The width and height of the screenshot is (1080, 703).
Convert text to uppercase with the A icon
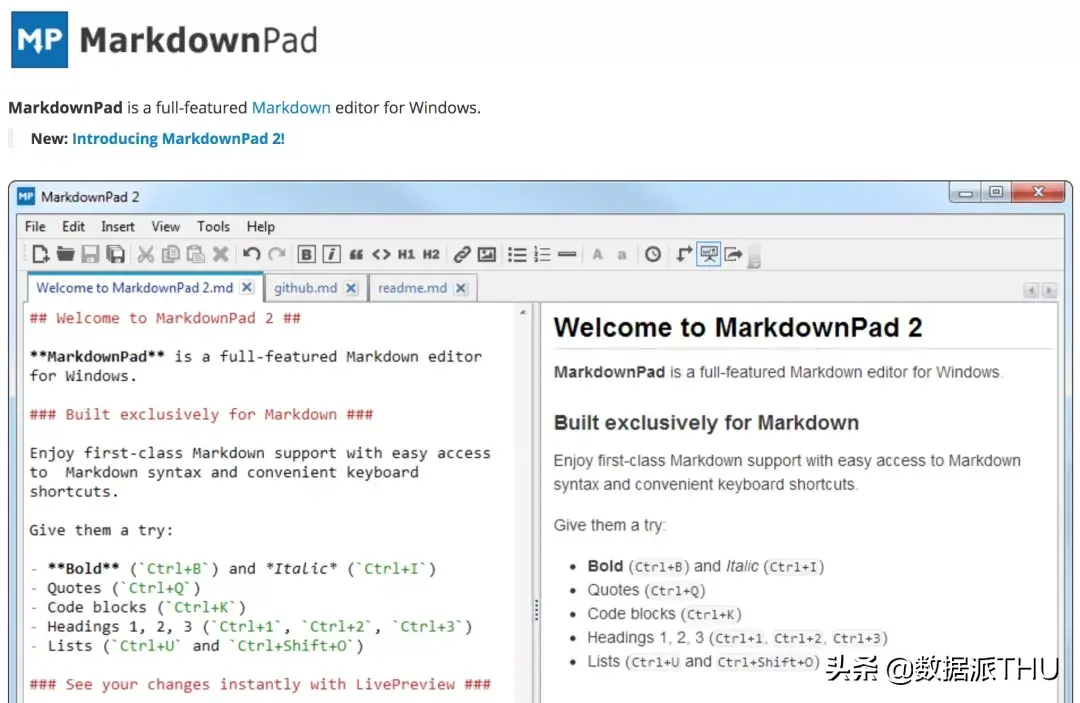(597, 255)
